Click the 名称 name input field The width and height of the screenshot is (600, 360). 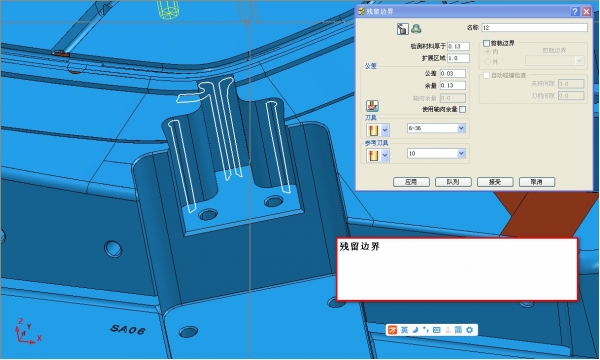pos(534,28)
